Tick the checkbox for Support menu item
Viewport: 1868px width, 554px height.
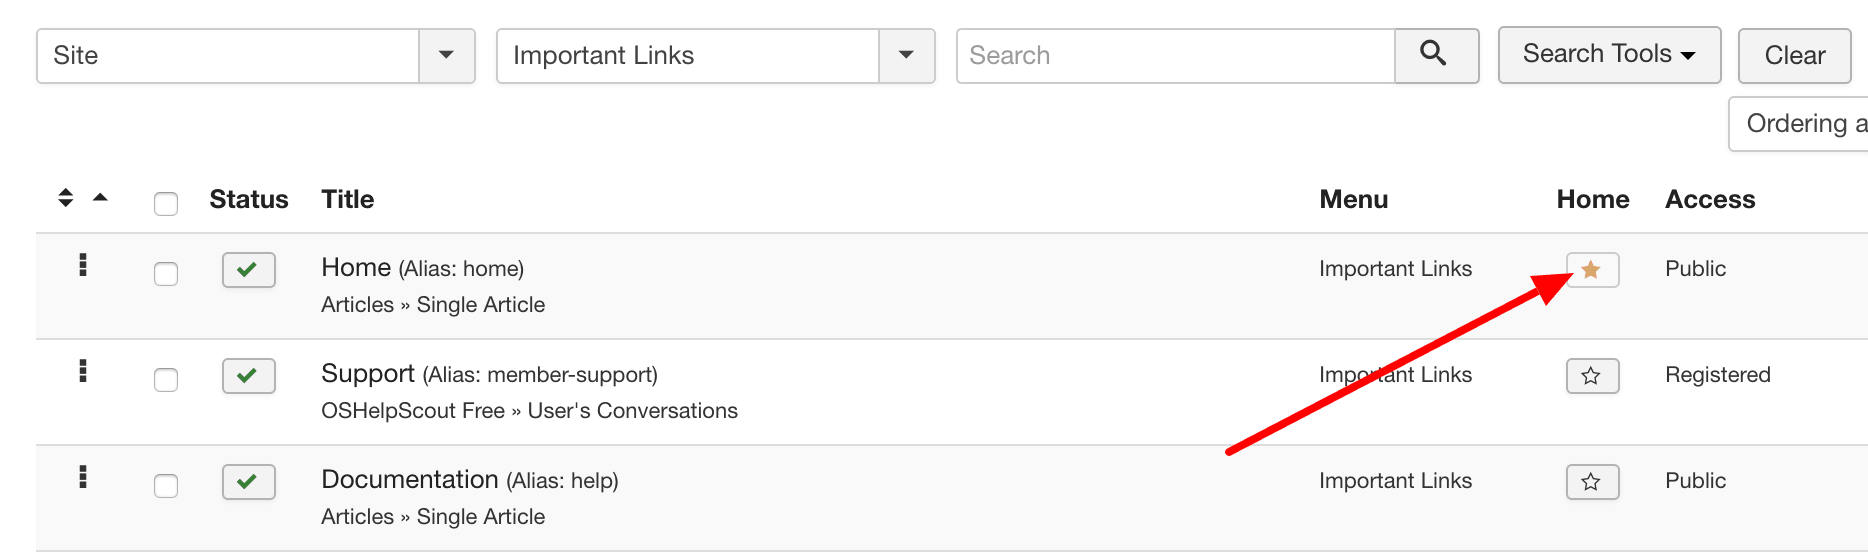click(x=166, y=380)
